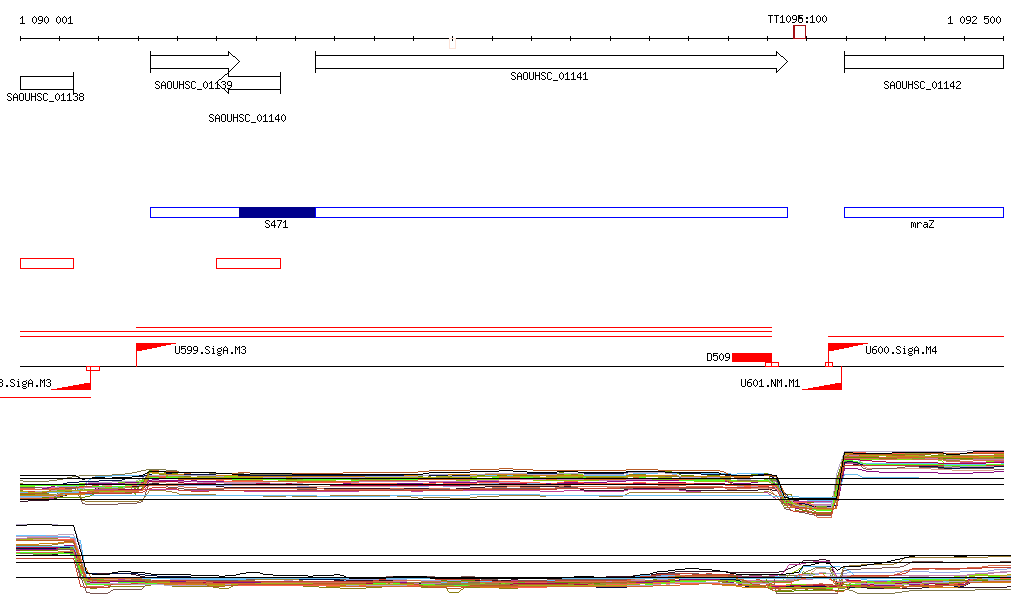Click the mraZ gene name label
Viewport: 1024px width, 611px height.
point(922,225)
